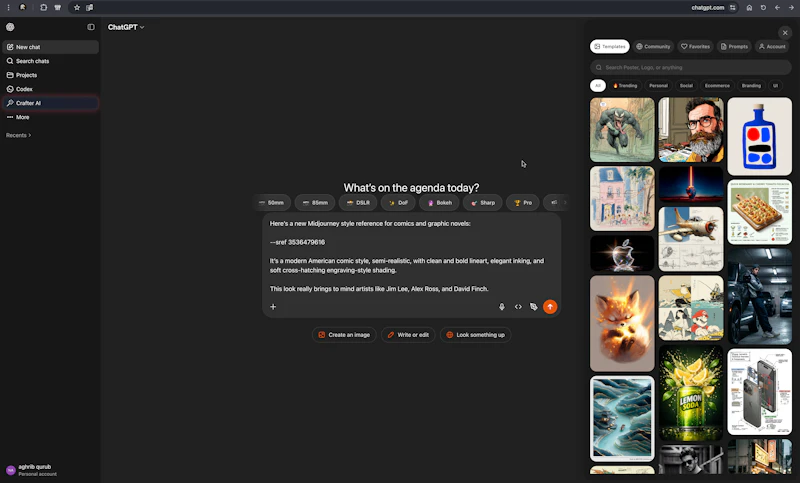Expand the More sidebar menu
The image size is (800, 483).
pos(51,117)
